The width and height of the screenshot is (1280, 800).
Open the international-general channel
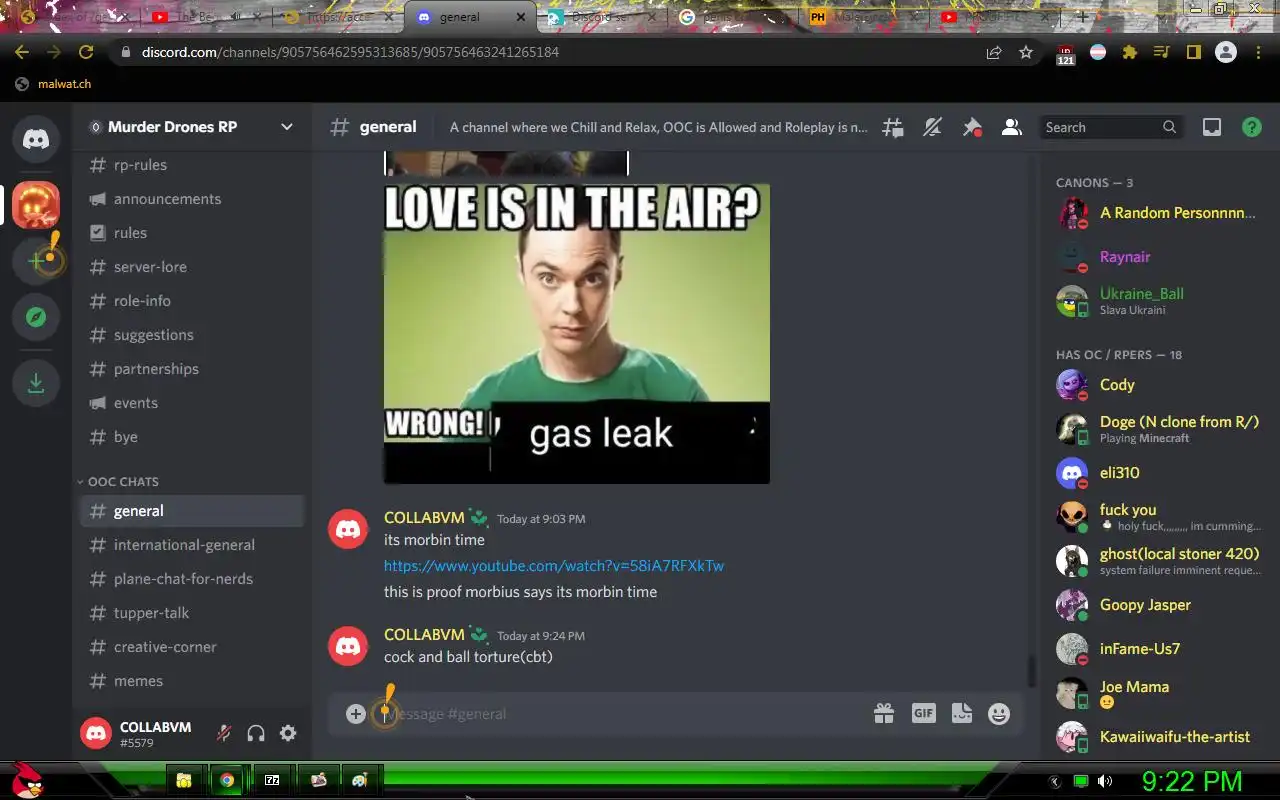pos(192,545)
